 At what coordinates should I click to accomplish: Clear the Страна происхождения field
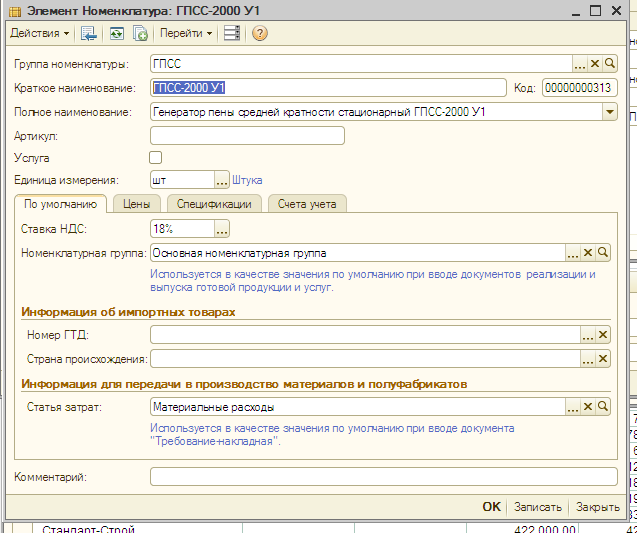[x=603, y=359]
